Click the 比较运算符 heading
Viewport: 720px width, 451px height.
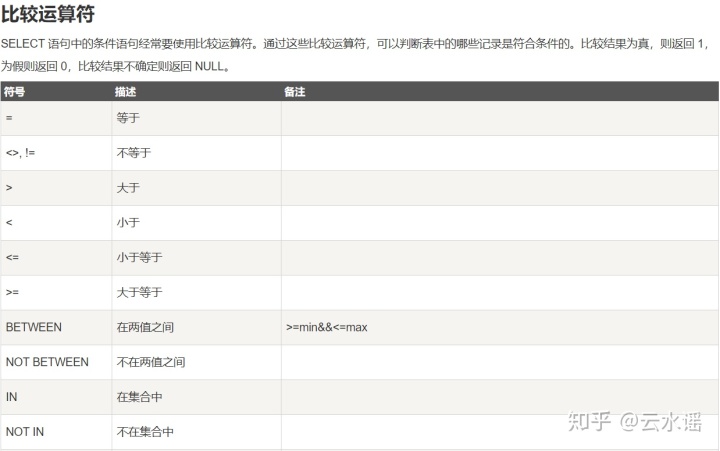[48, 14]
